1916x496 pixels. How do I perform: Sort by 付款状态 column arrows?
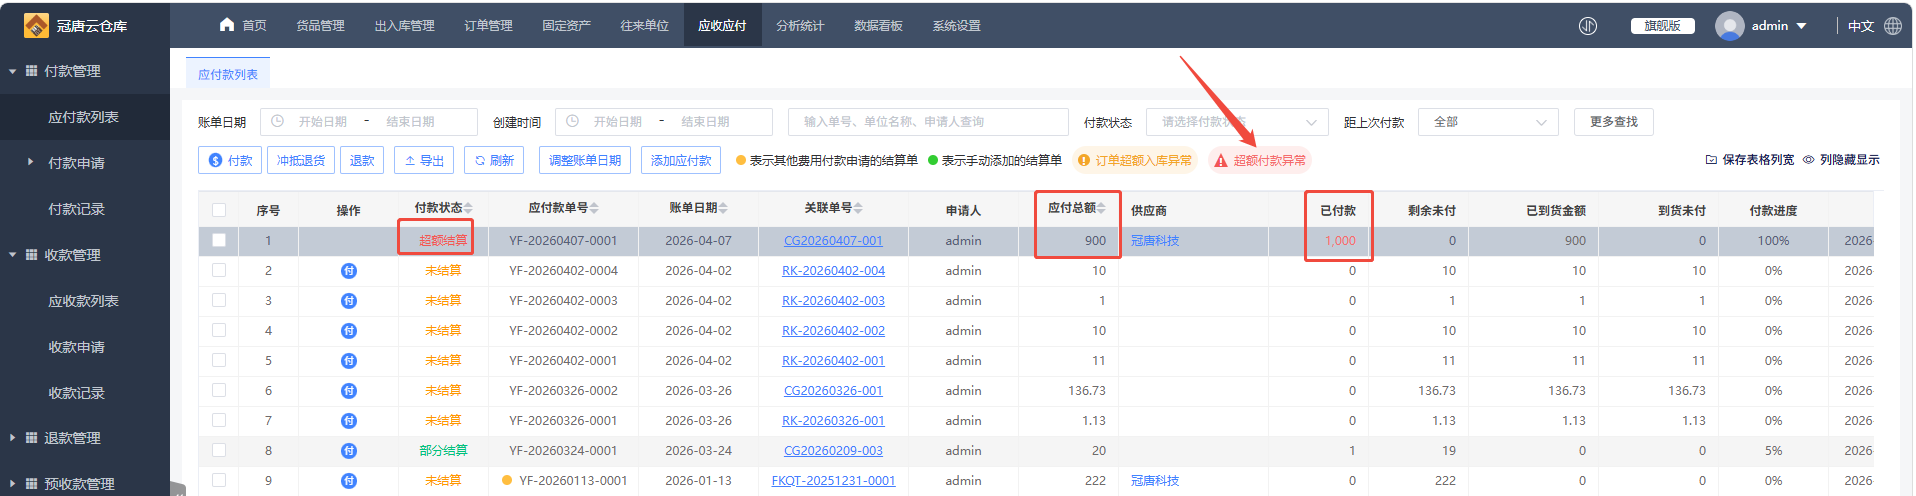pyautogui.click(x=468, y=208)
